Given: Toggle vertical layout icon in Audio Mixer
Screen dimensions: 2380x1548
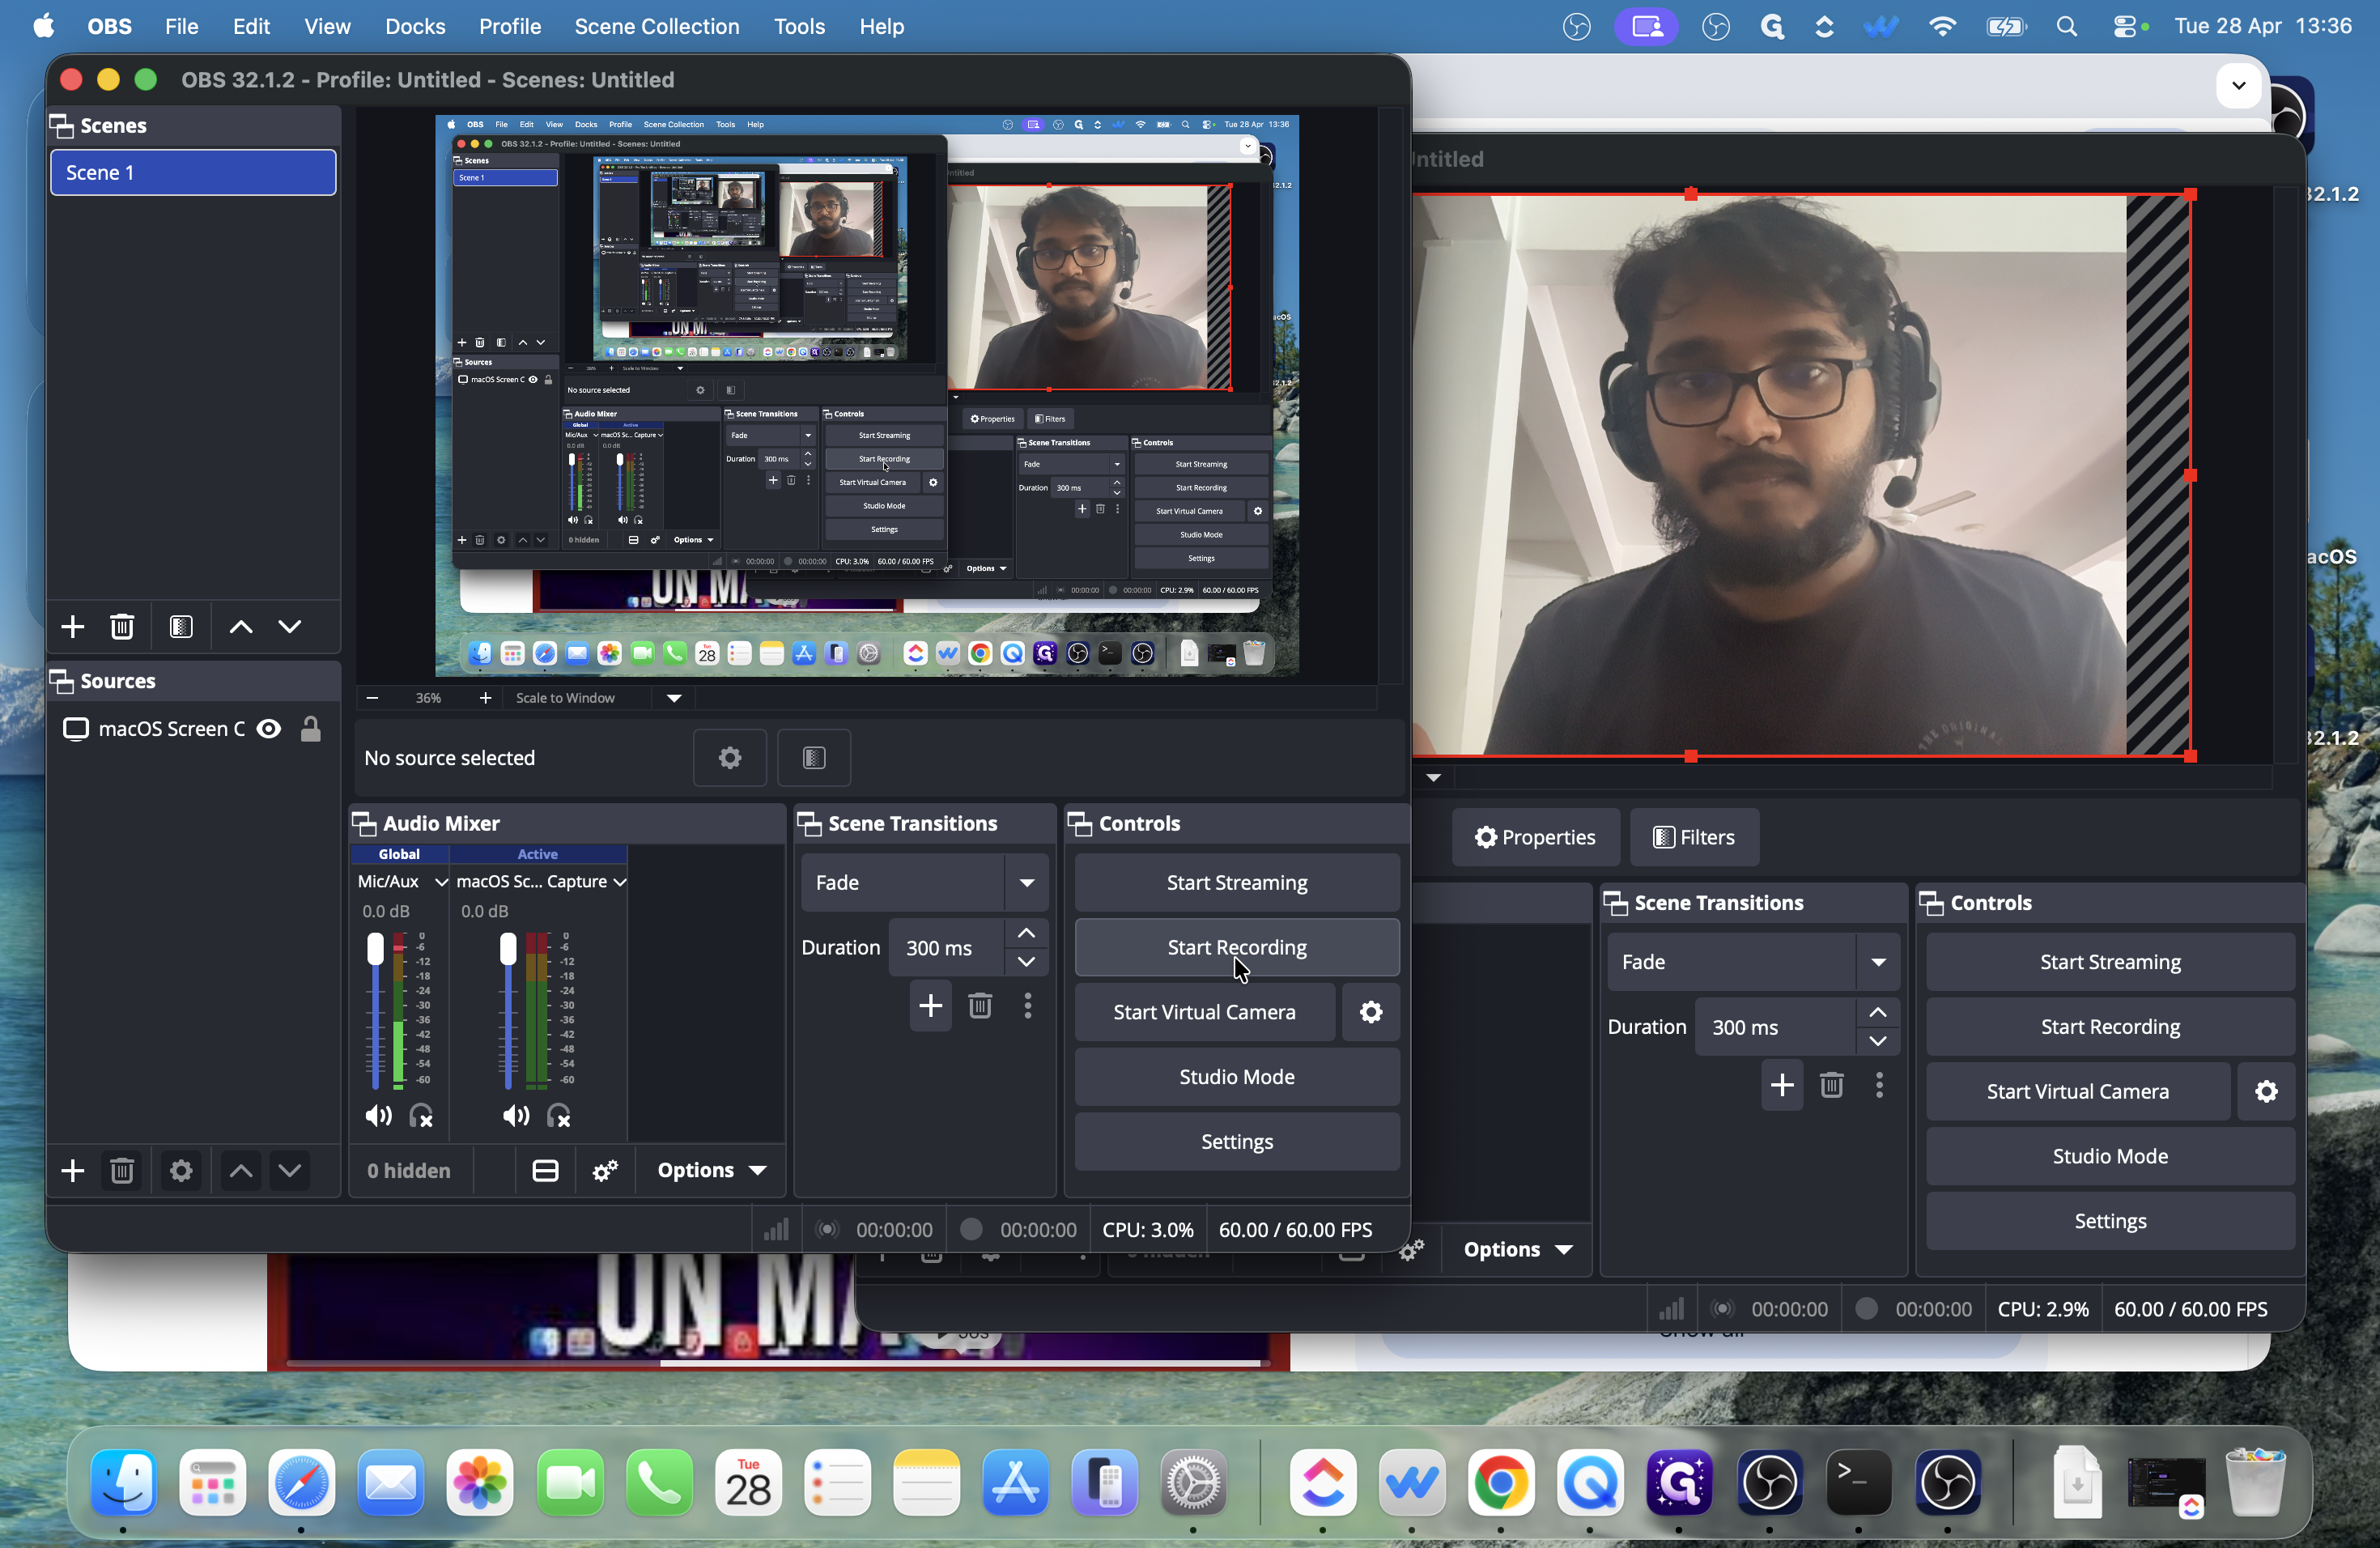Looking at the screenshot, I should tap(545, 1170).
